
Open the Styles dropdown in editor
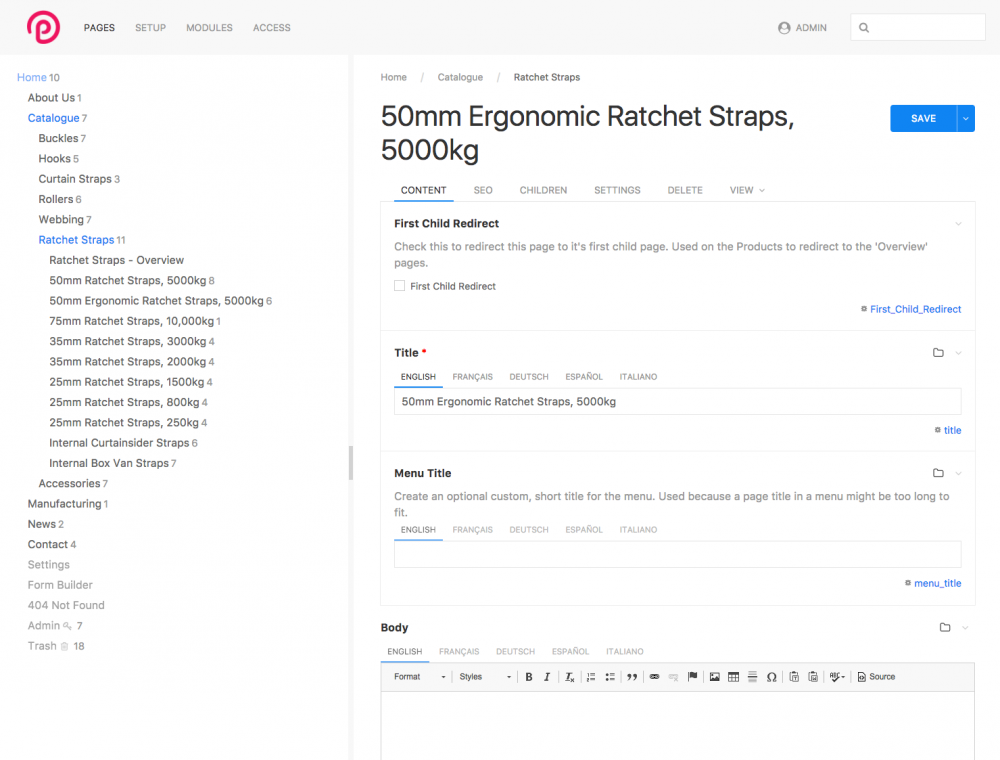485,677
